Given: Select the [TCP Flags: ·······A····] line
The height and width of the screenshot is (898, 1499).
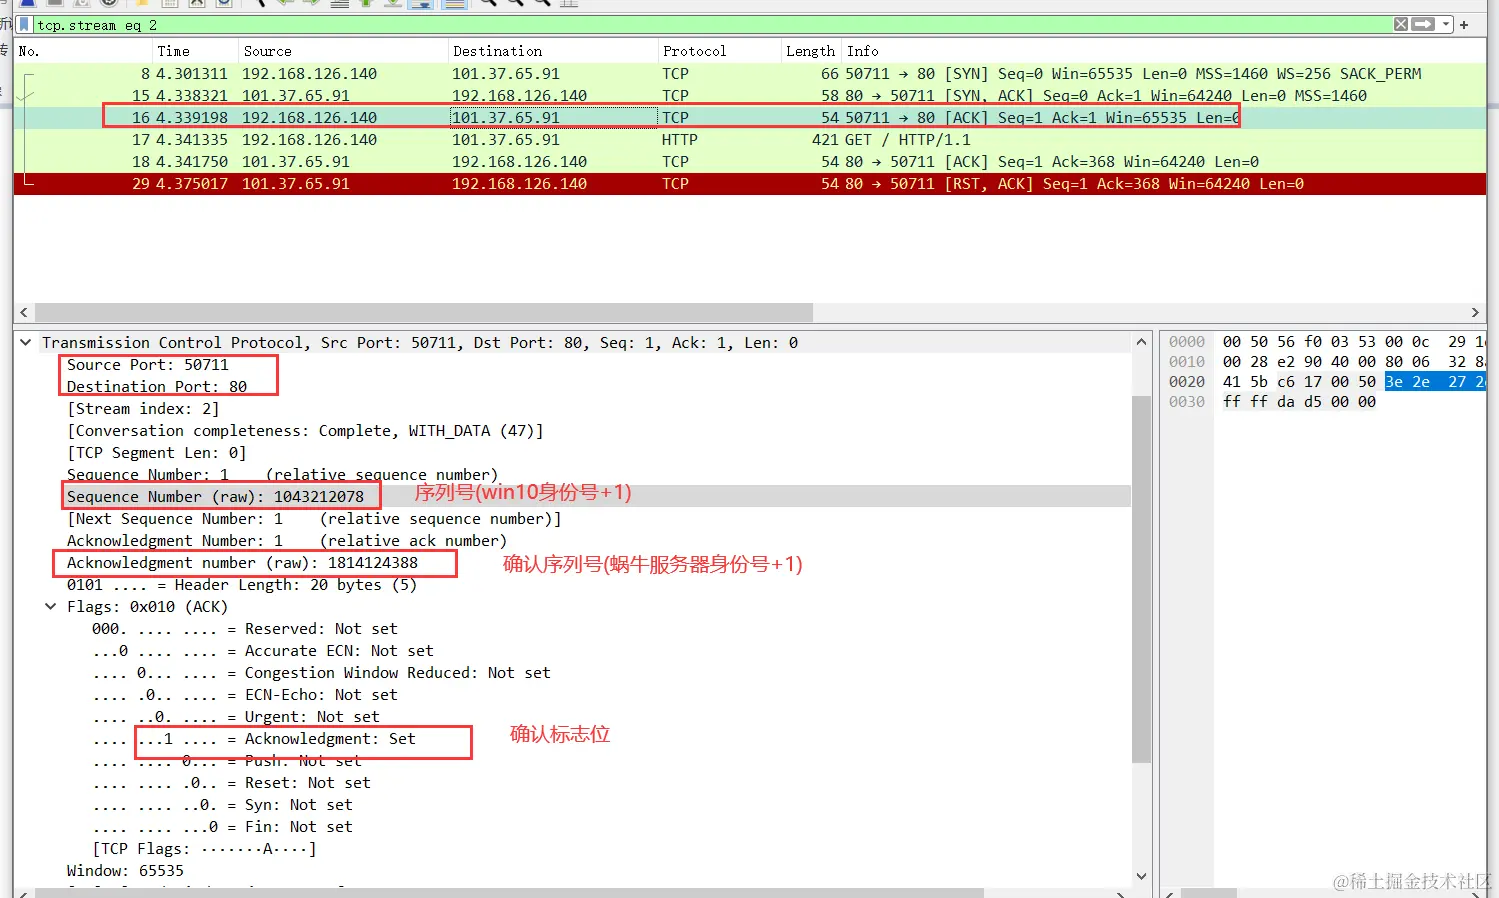Looking at the screenshot, I should [x=204, y=849].
